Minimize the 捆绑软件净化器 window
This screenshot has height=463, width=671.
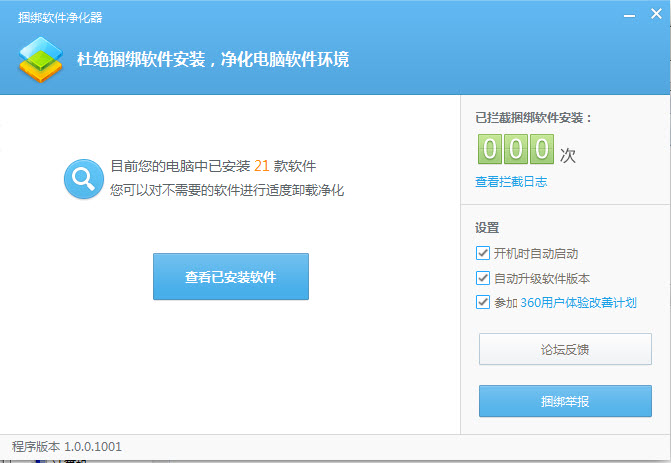(629, 16)
